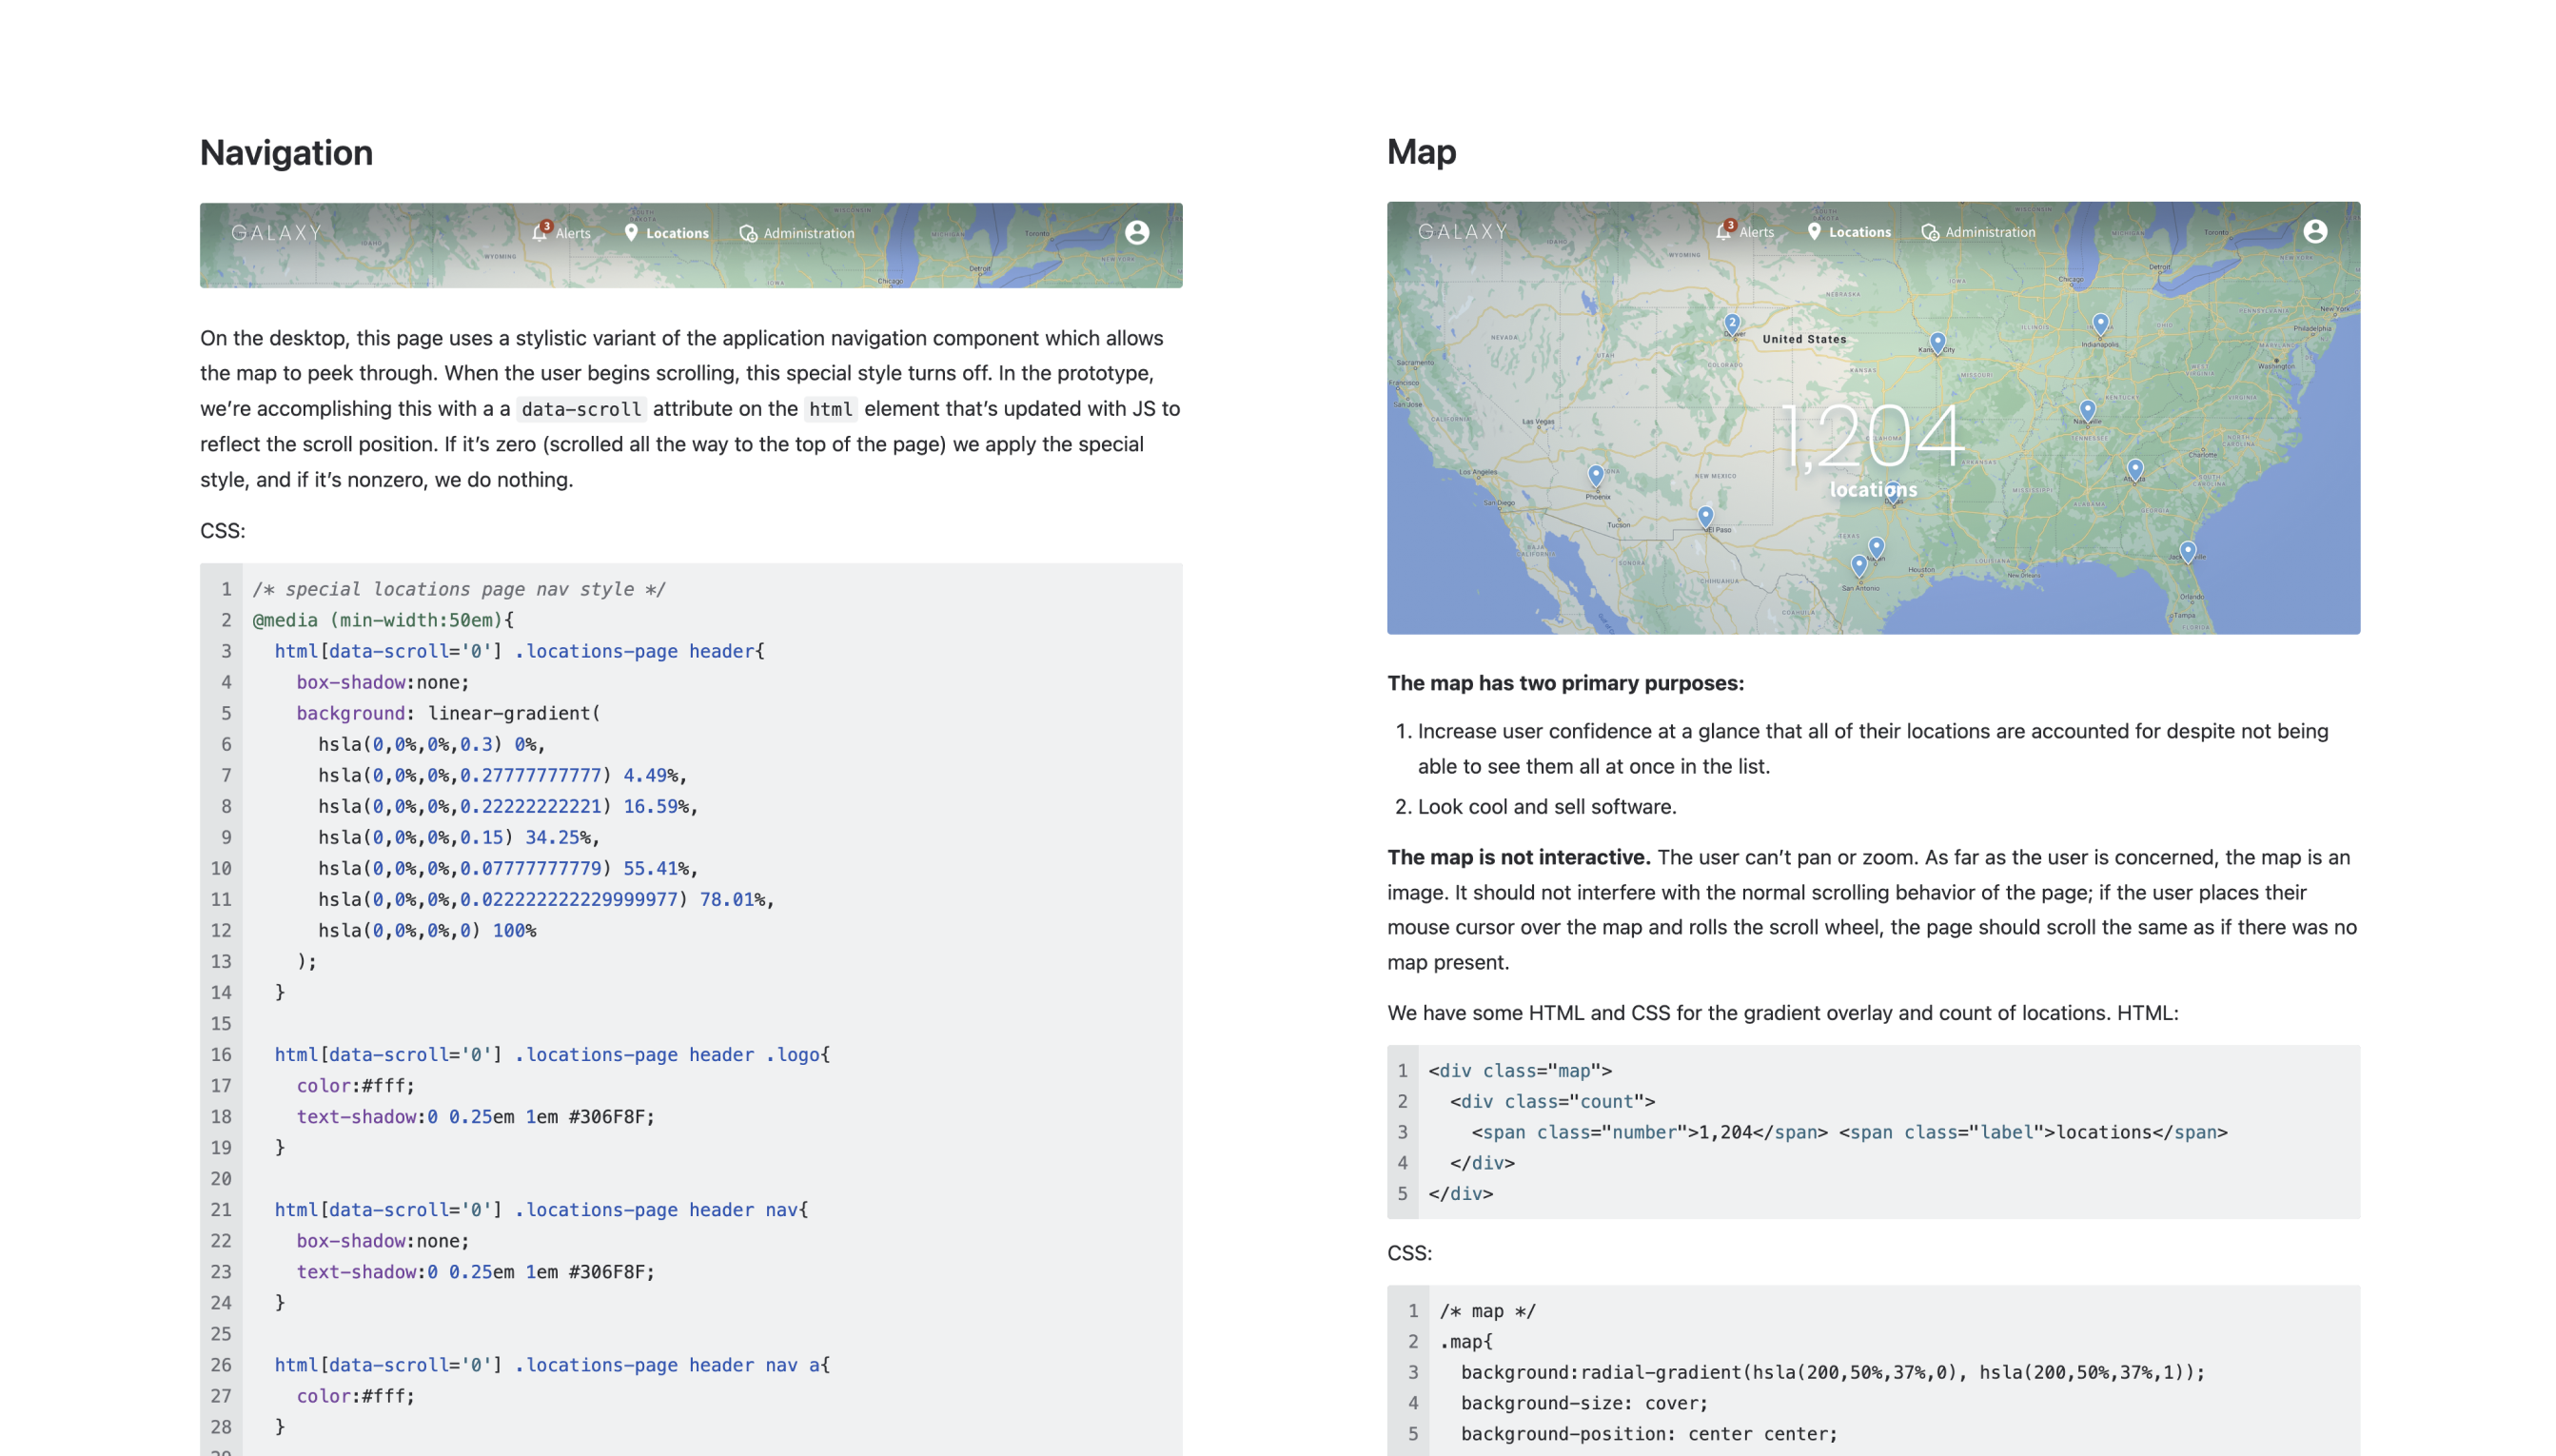Click the Nashville map pin
Viewport: 2556px width, 1456px height.
2087,409
